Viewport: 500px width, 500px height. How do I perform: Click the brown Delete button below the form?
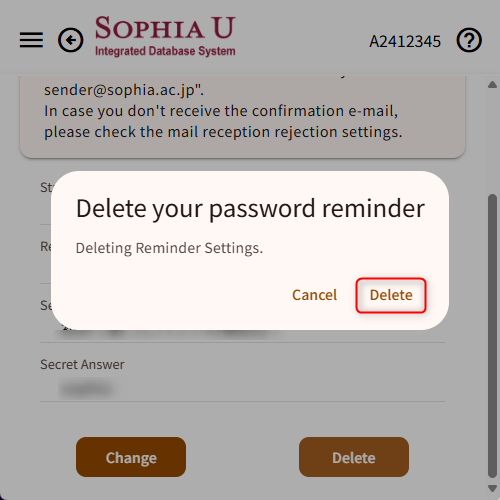click(354, 457)
